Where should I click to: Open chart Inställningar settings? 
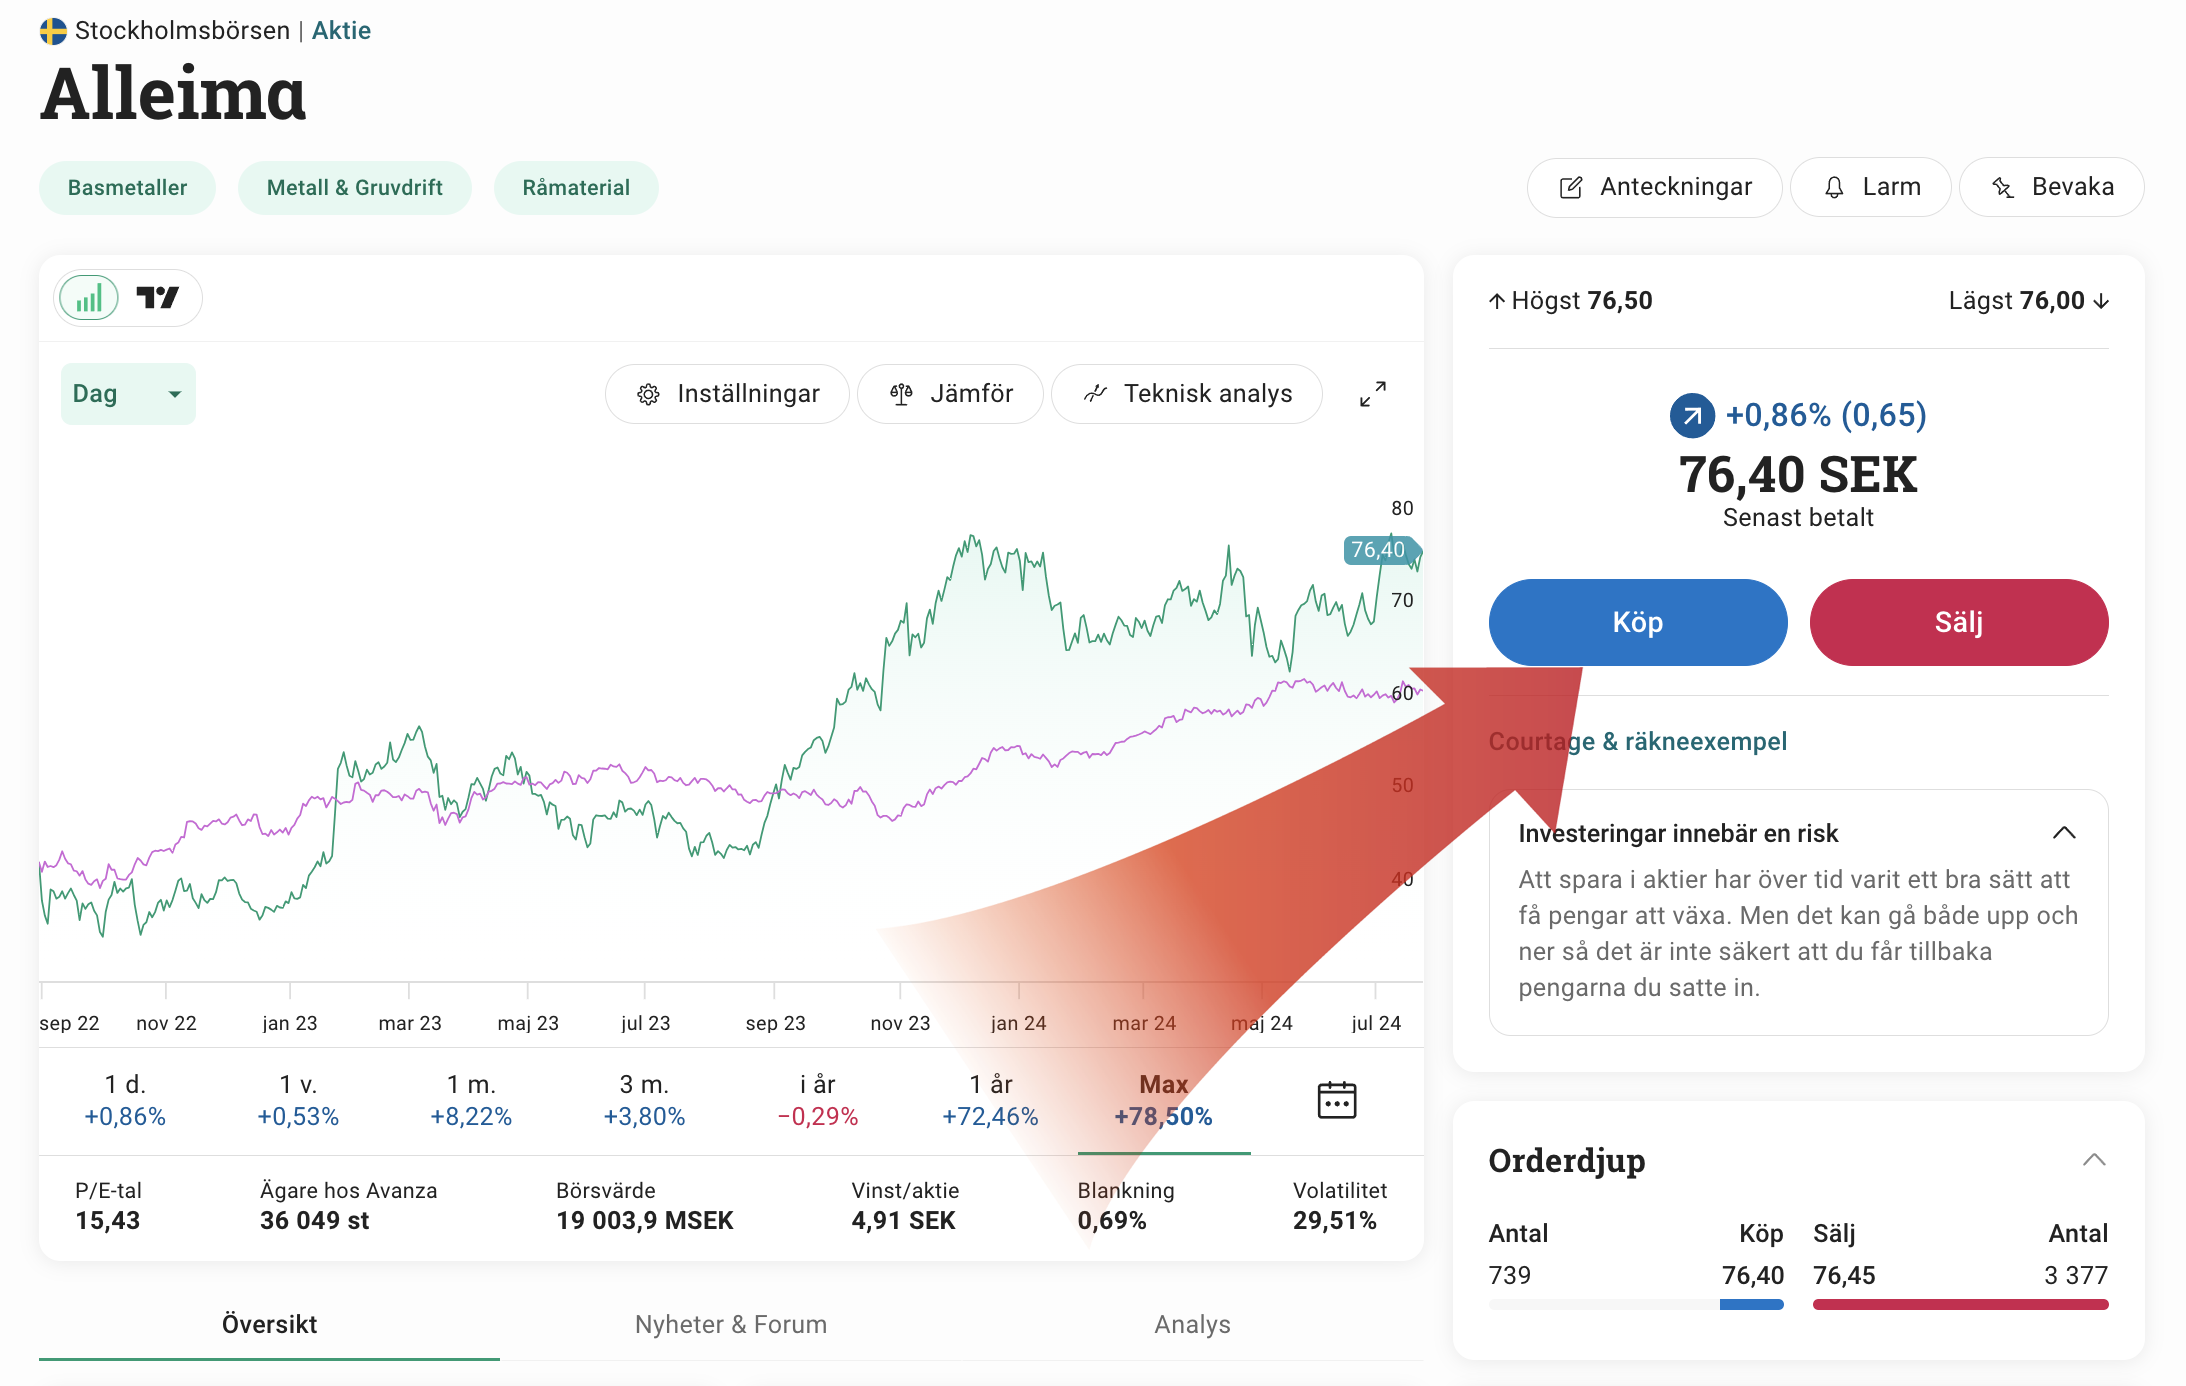pos(728,394)
